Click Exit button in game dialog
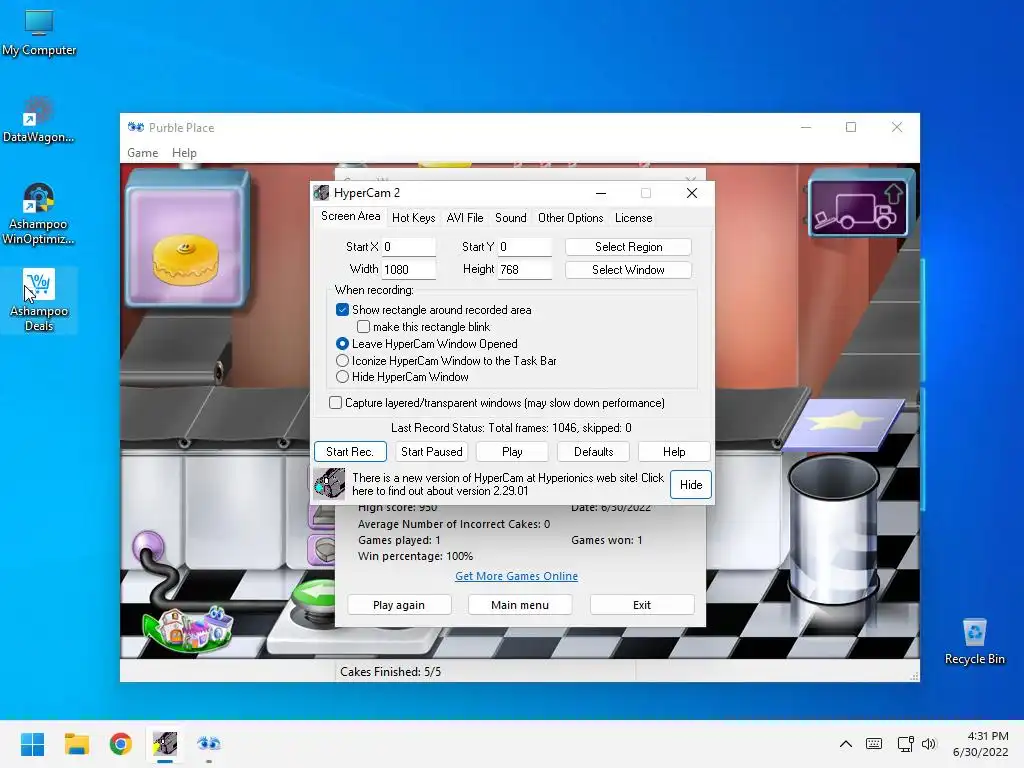This screenshot has width=1024, height=768. (x=642, y=605)
